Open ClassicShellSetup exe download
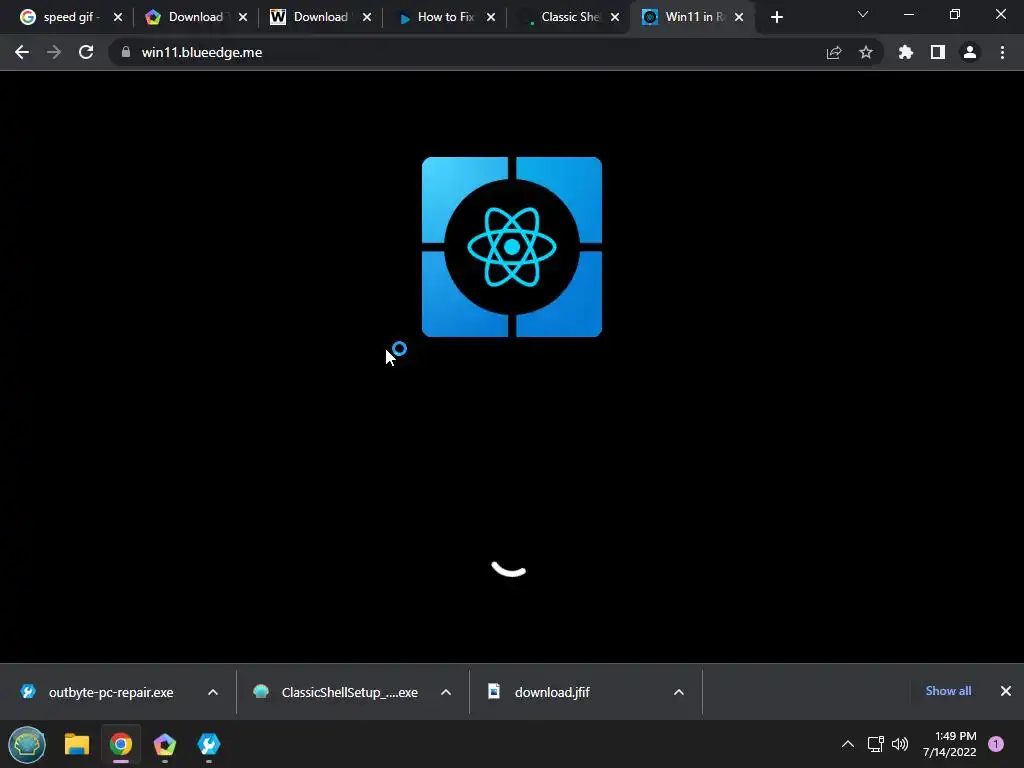 click(336, 692)
